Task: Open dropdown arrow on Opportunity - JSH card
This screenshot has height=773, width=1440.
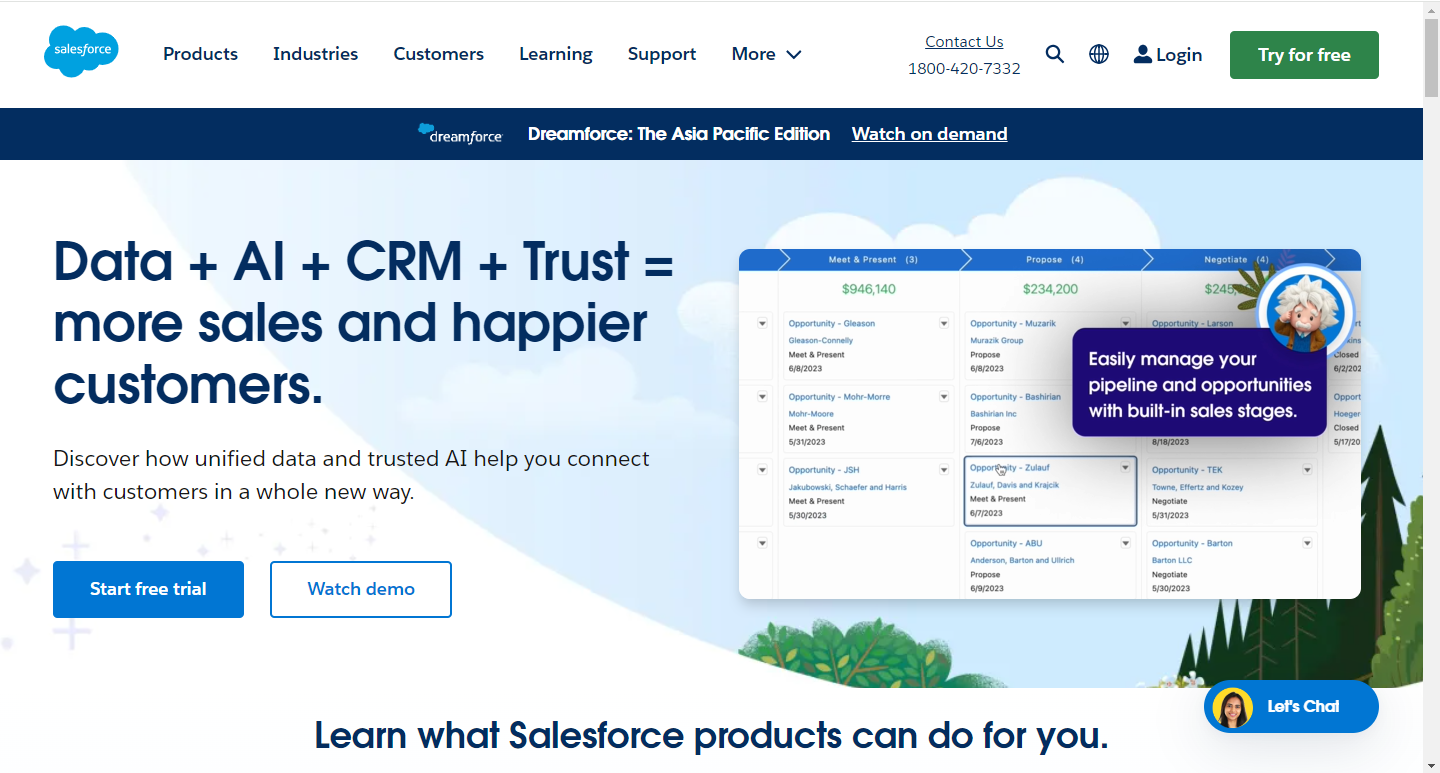Action: (x=943, y=470)
